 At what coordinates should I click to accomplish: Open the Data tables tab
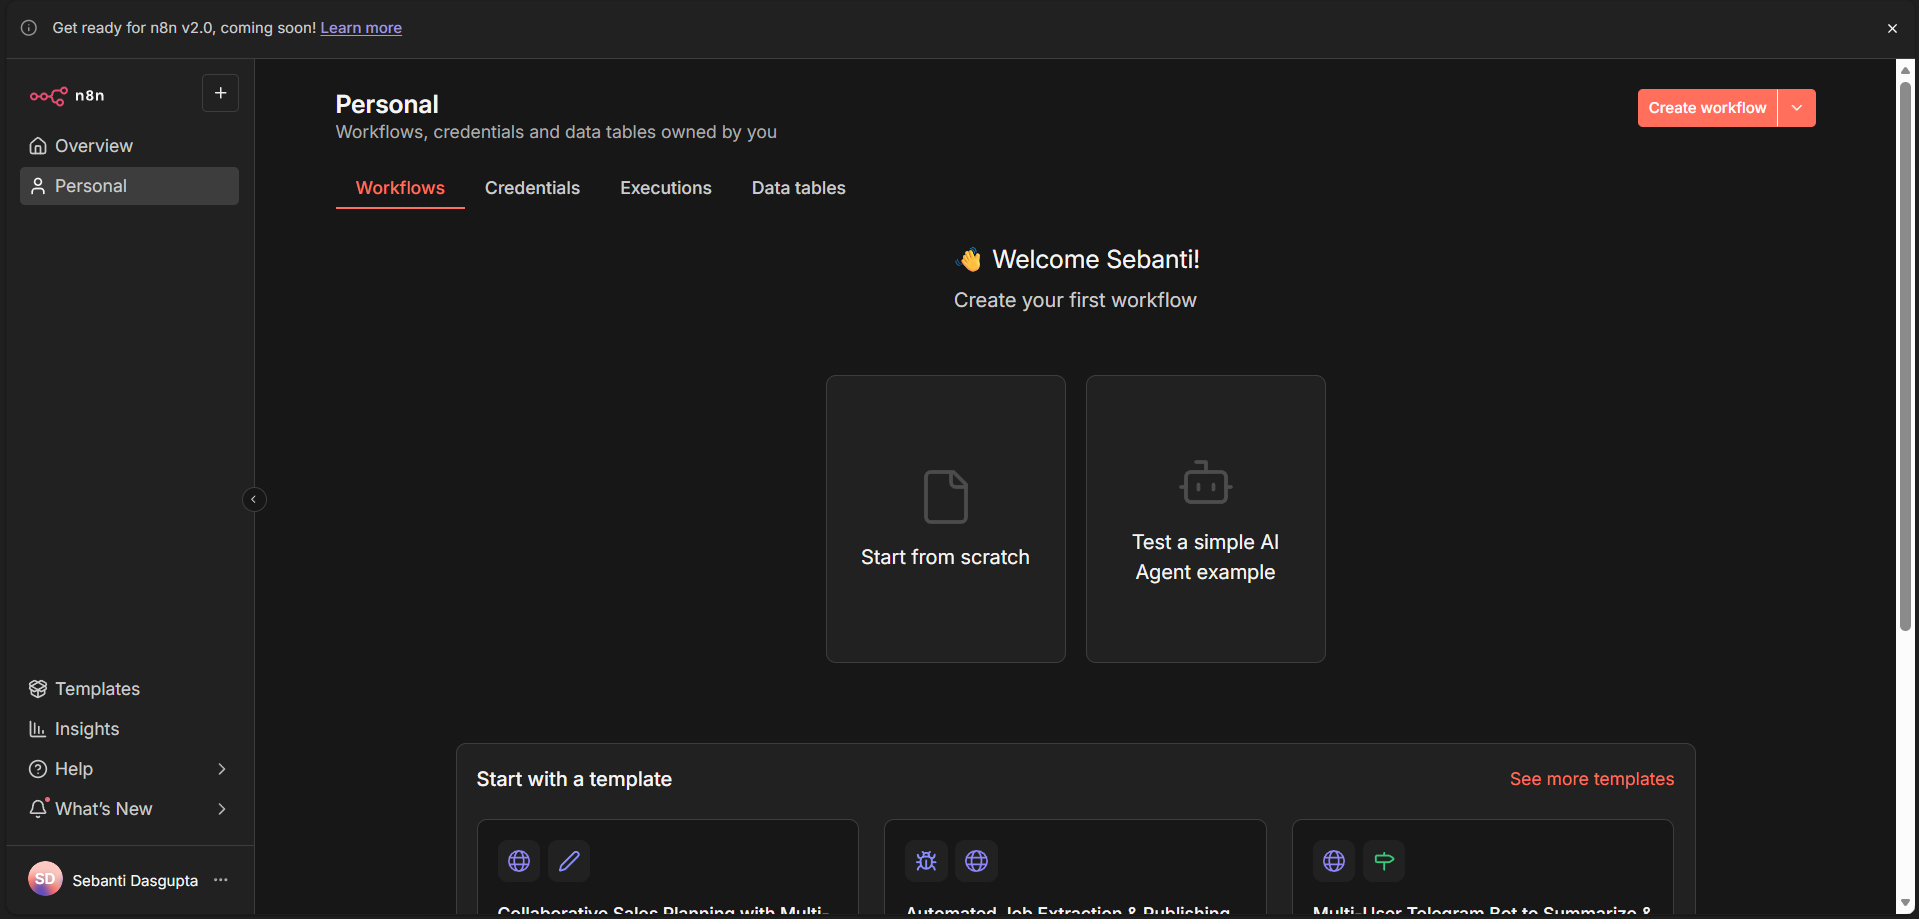[798, 188]
